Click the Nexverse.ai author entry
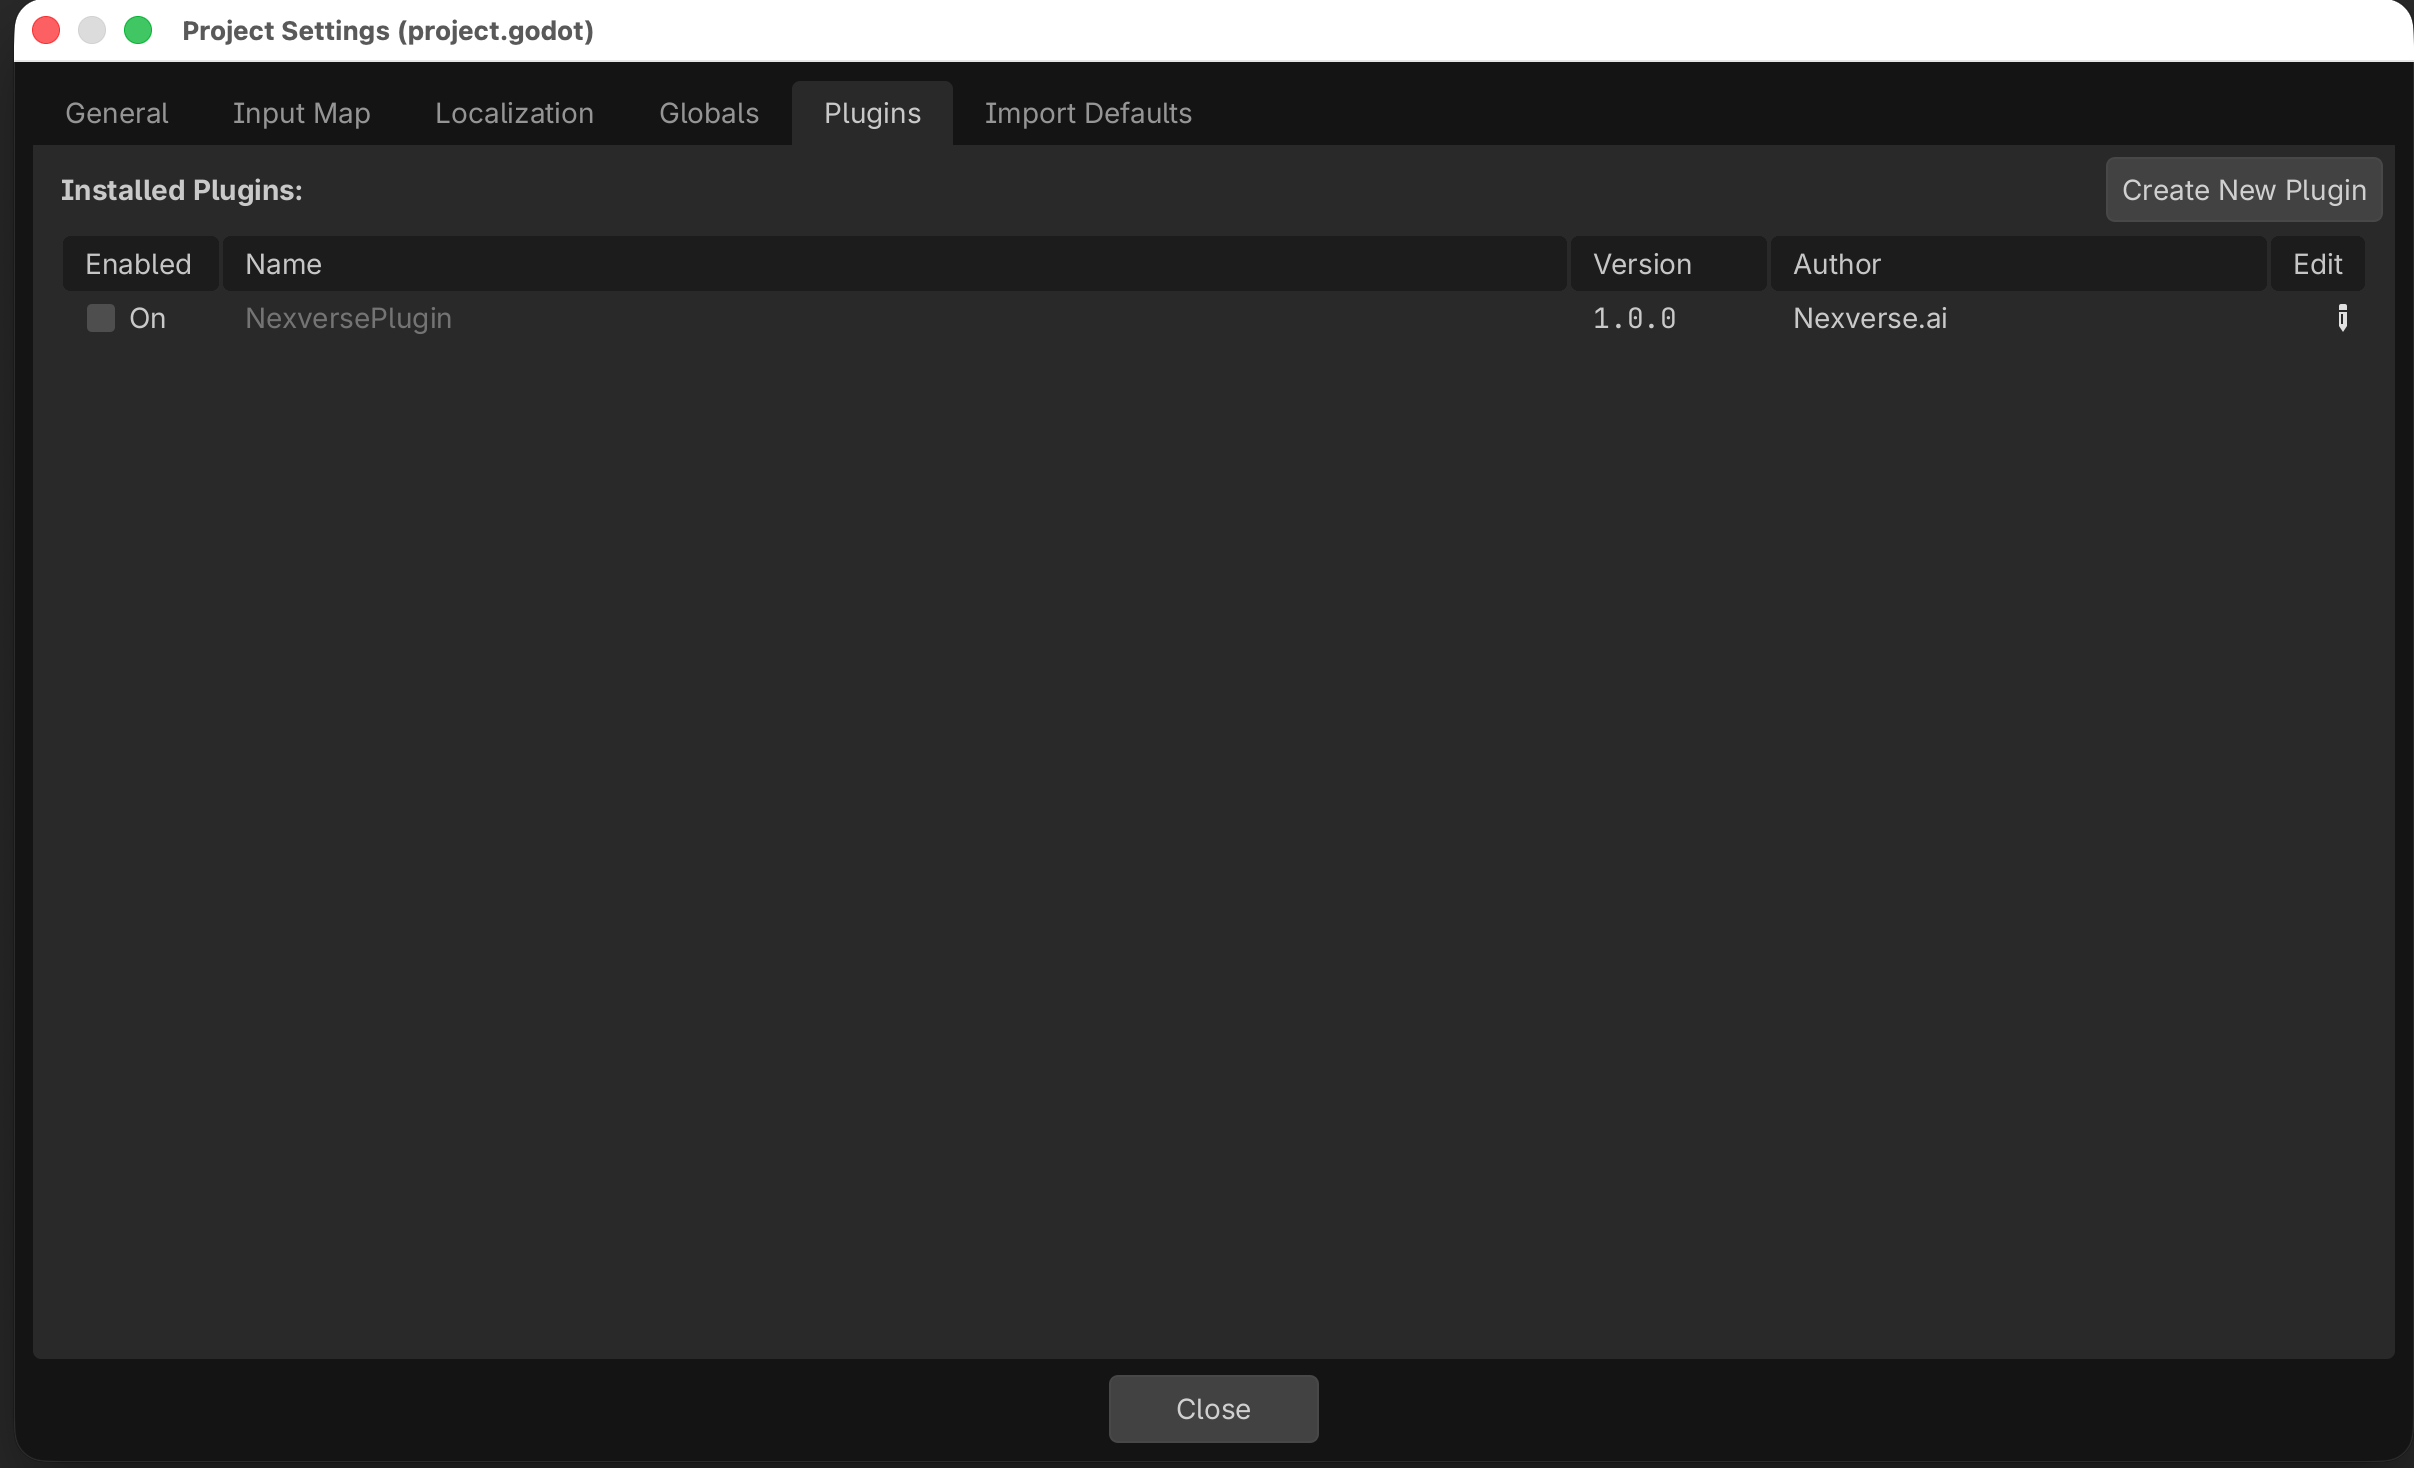 tap(1869, 318)
